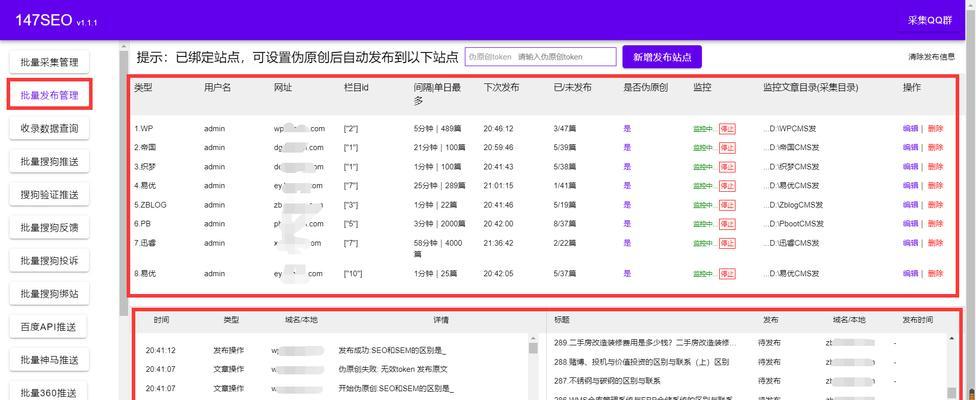Stop monitoring for 2.帝国 site
This screenshot has width=976, height=400.
(727, 147)
